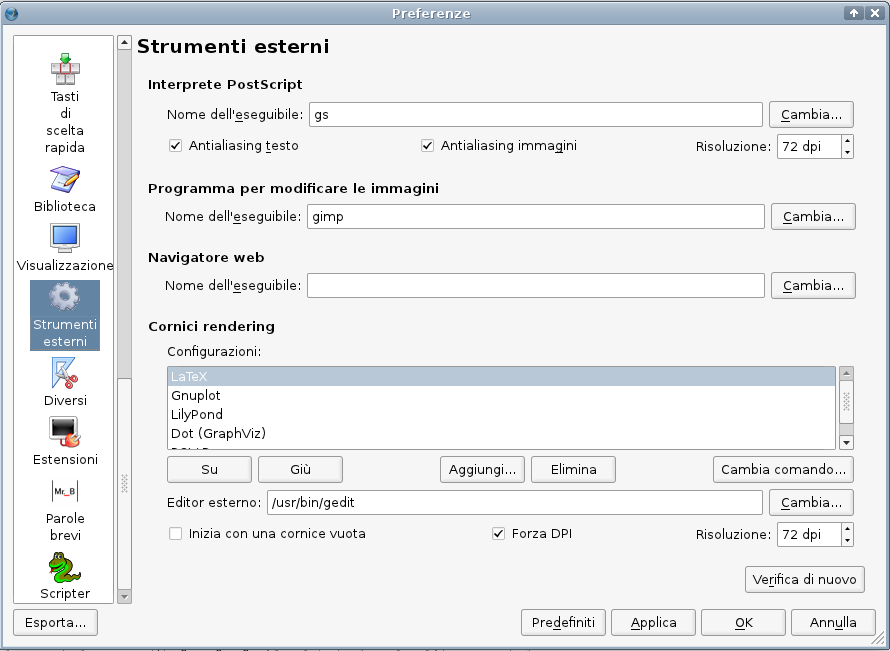The height and width of the screenshot is (651, 890).
Task: Click the Verifica di nuovo button
Action: [804, 579]
